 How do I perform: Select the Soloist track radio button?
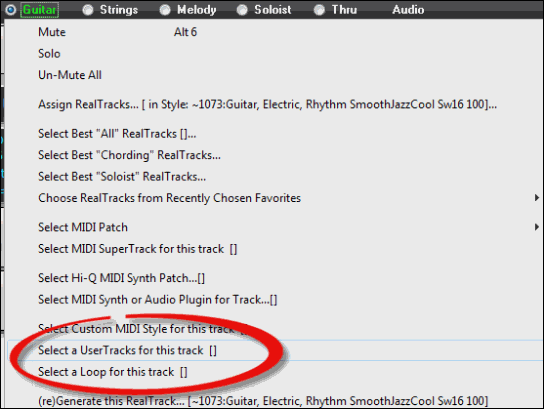point(242,10)
